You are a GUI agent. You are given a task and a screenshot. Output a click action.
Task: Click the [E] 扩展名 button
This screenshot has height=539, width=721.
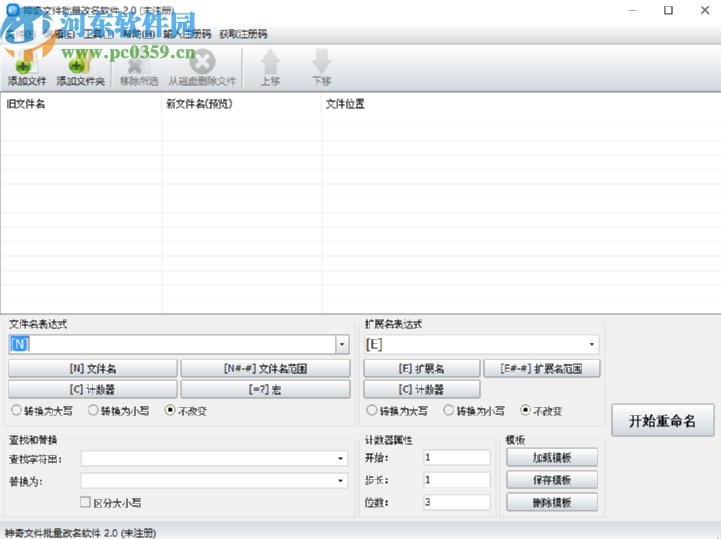(x=422, y=369)
